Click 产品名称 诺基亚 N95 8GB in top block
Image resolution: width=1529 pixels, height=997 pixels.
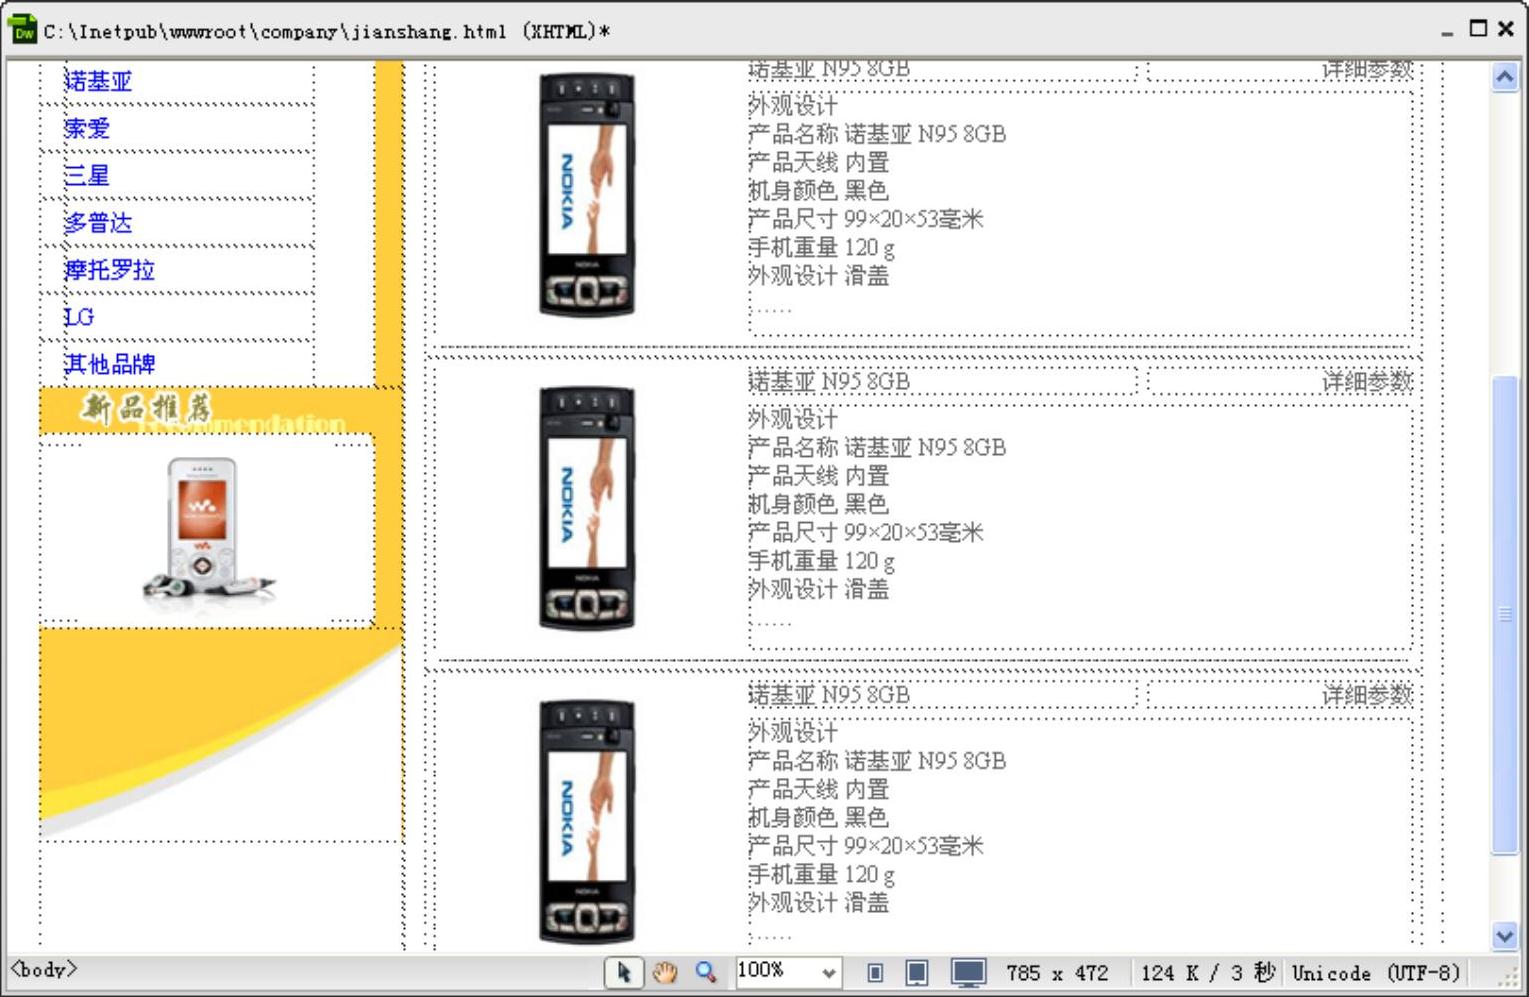tap(877, 134)
